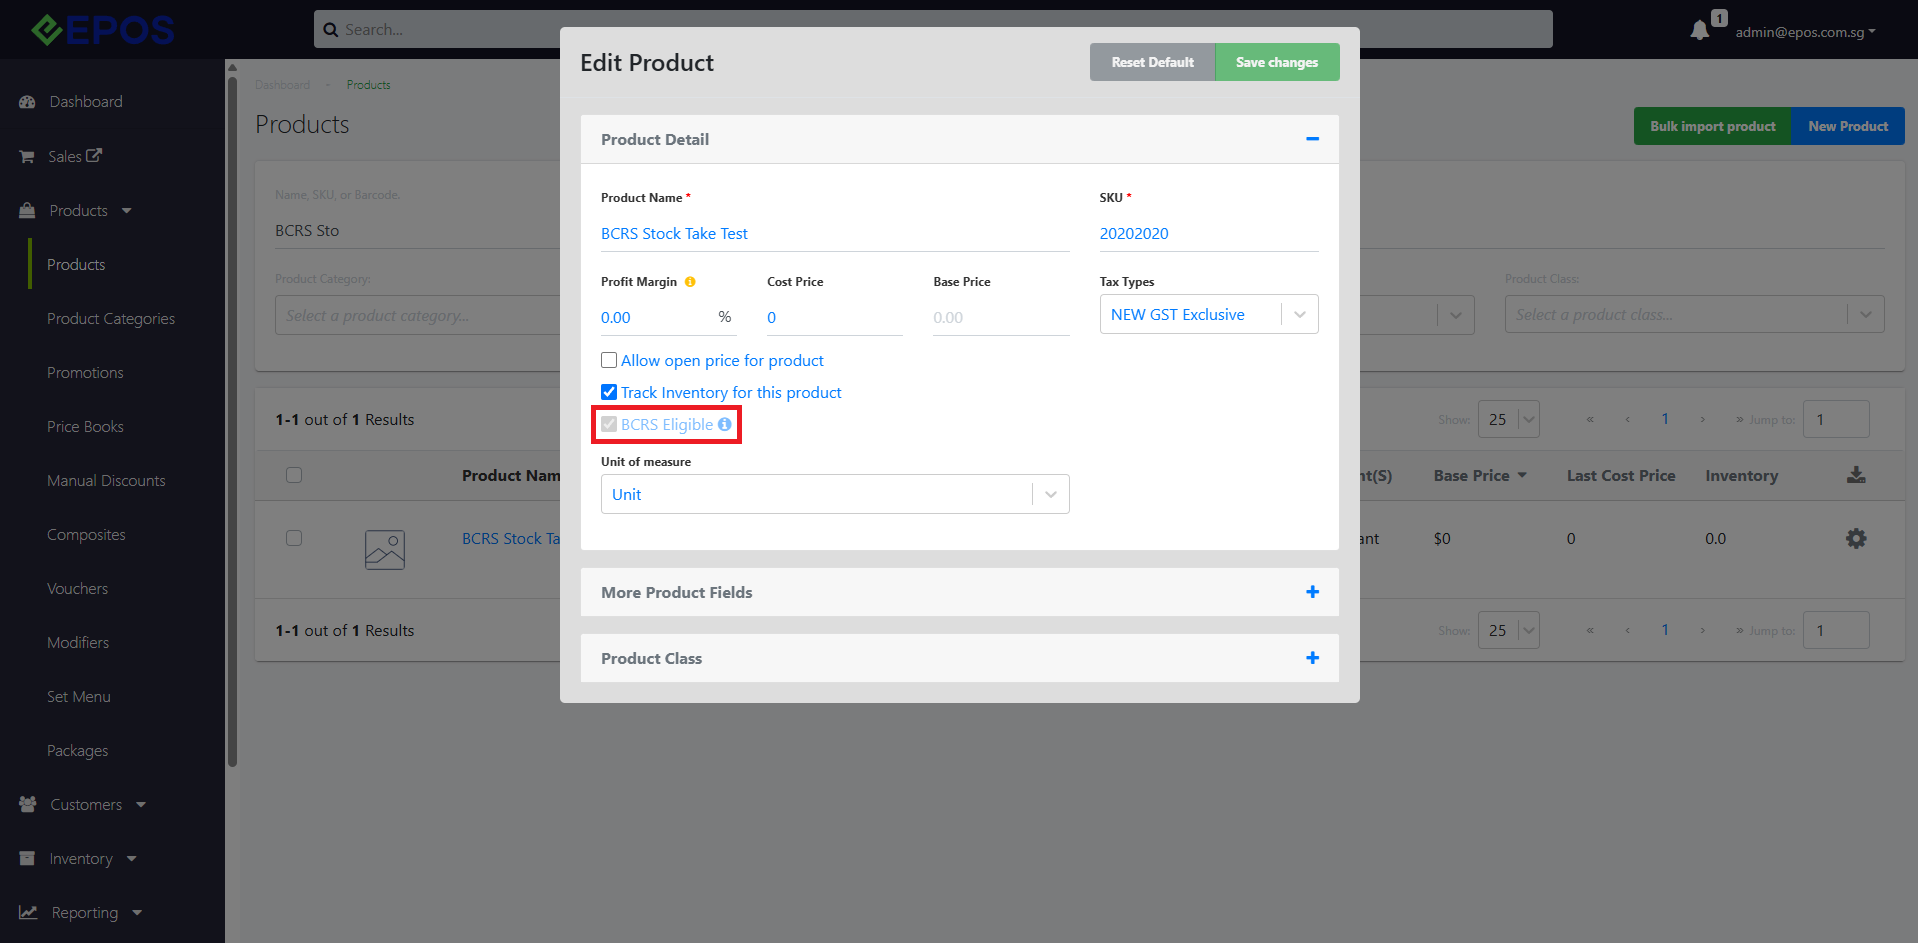Tick the select-all checkbox in table header
The height and width of the screenshot is (943, 1918).
294,475
